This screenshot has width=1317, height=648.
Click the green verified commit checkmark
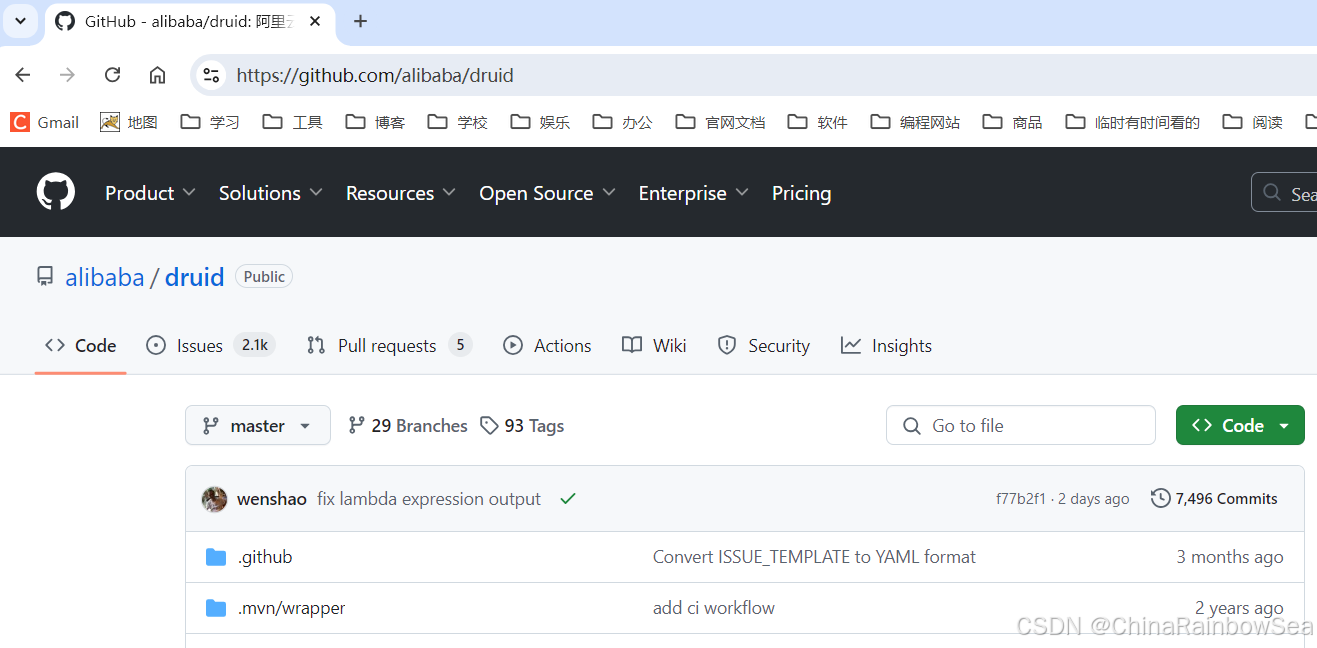click(x=567, y=498)
